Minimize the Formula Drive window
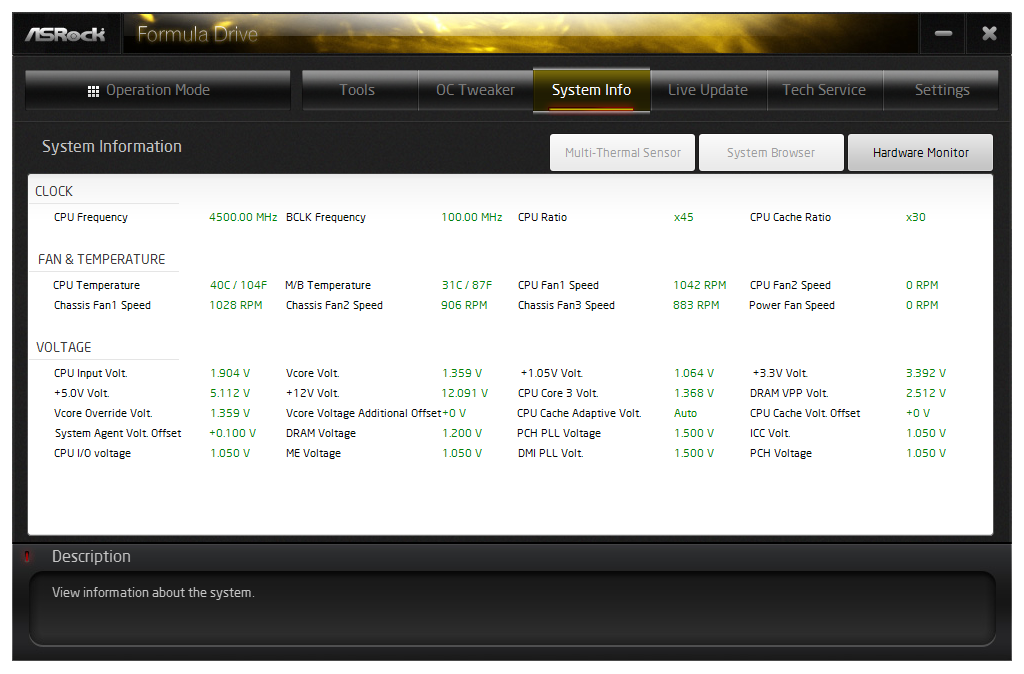The width and height of the screenshot is (1024, 674). (943, 34)
